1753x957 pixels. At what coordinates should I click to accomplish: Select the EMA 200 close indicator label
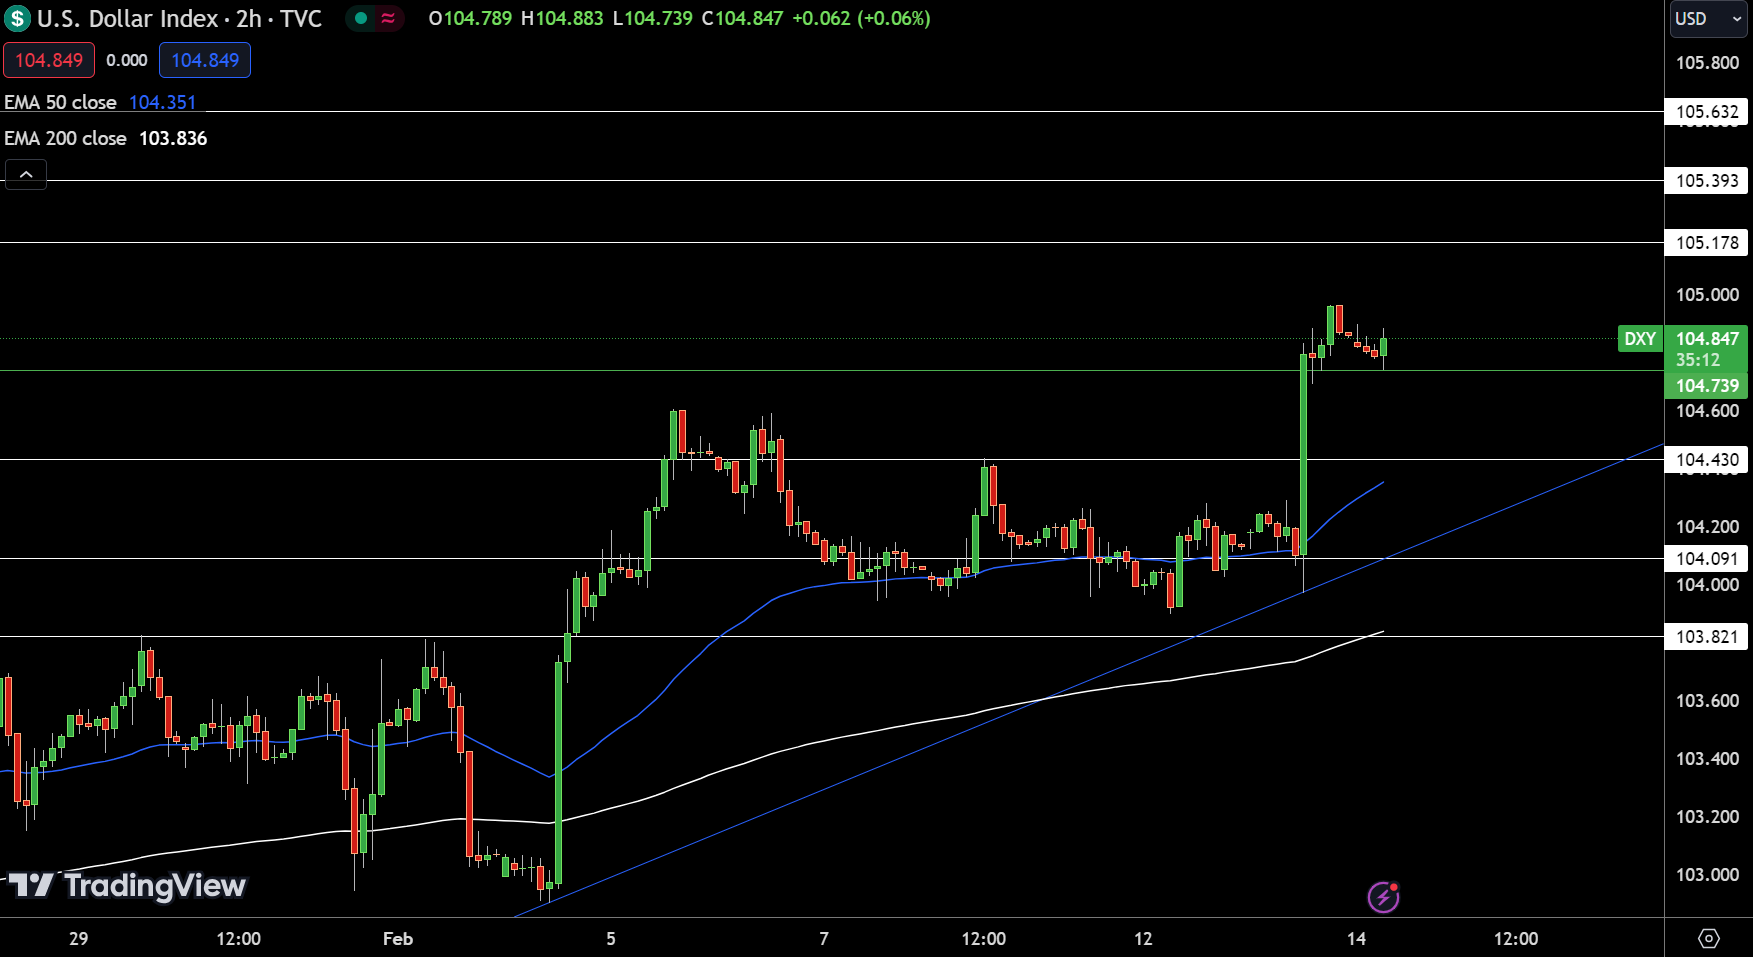click(65, 138)
